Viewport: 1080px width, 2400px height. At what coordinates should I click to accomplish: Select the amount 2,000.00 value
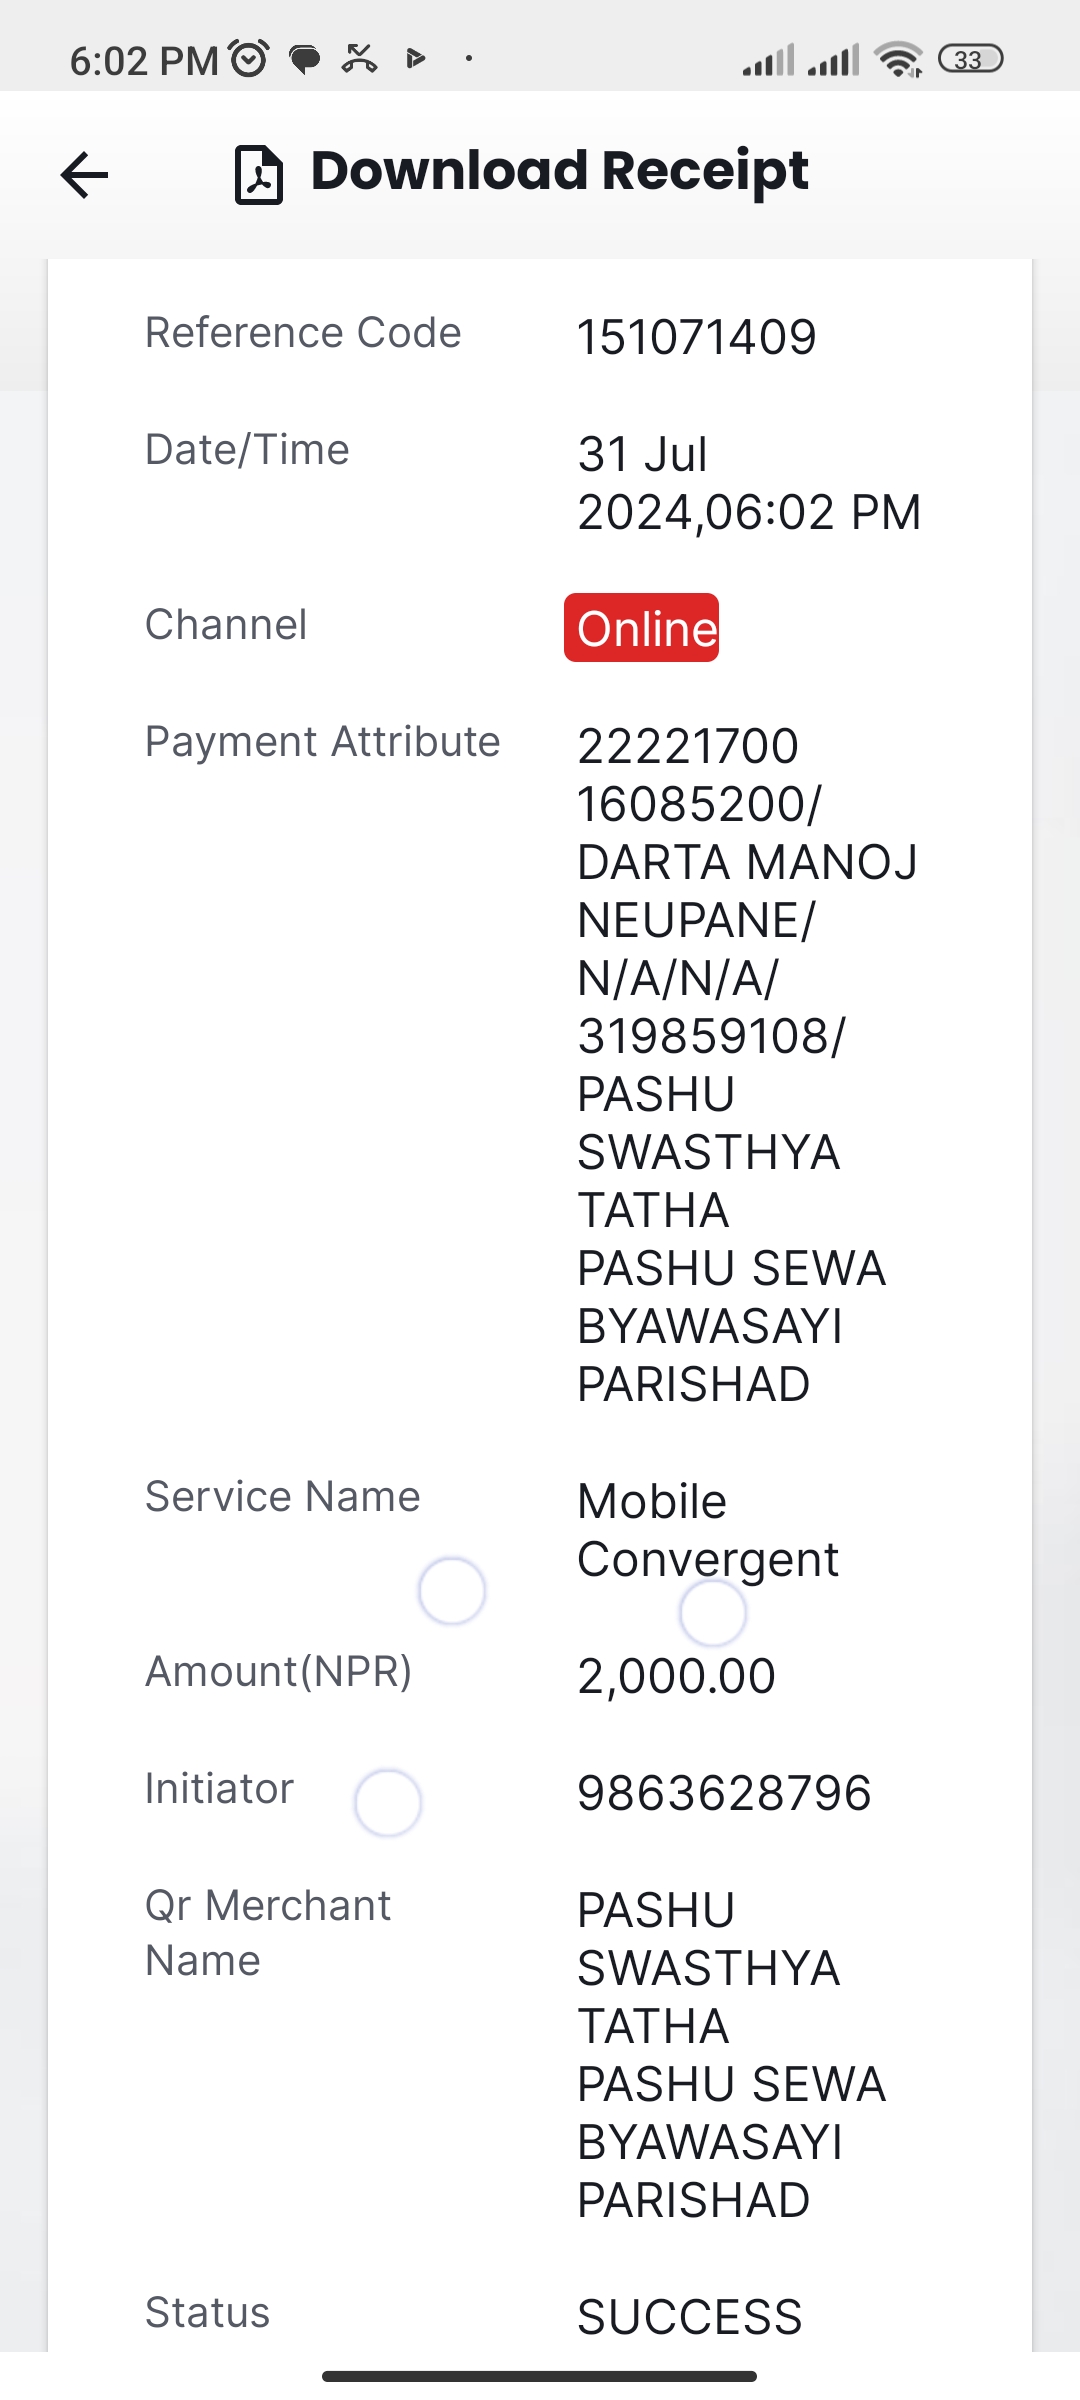[677, 1676]
